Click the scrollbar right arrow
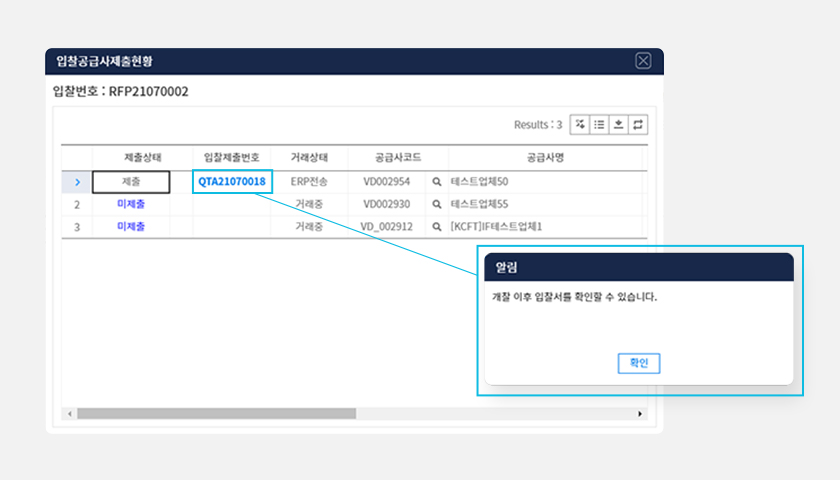This screenshot has height=480, width=840. tap(641, 413)
